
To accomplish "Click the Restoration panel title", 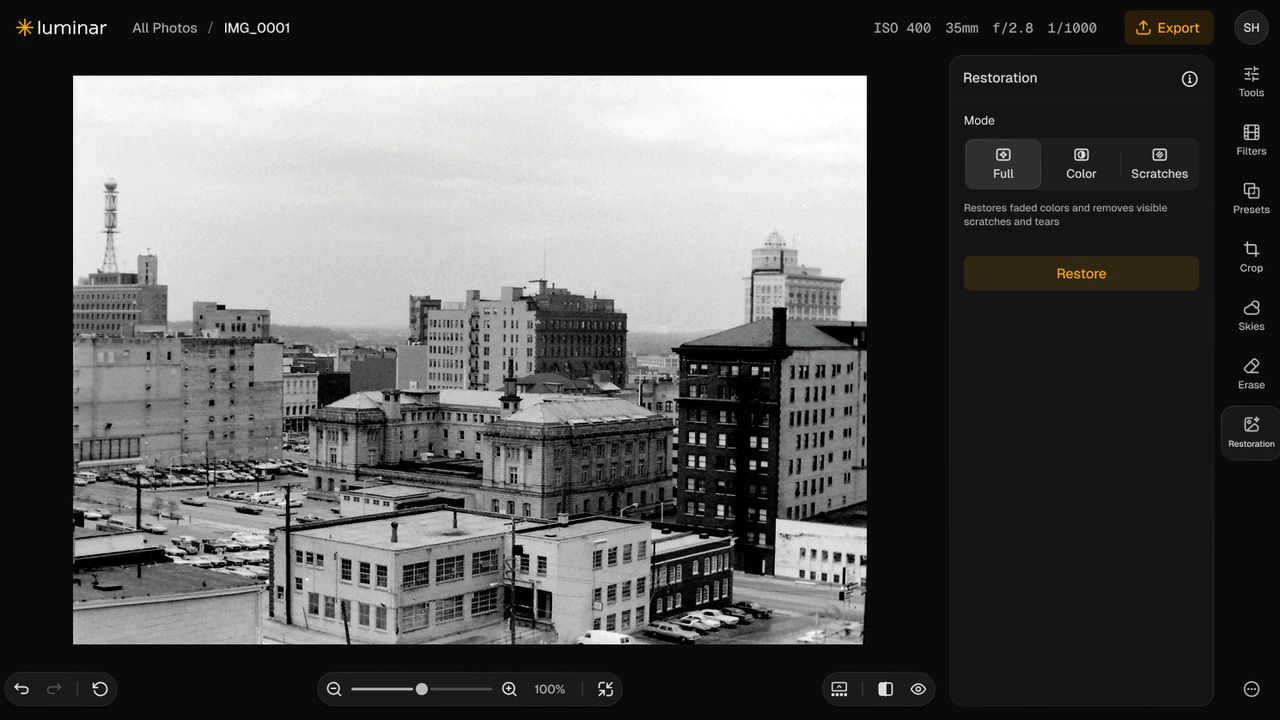I will pos(1000,78).
